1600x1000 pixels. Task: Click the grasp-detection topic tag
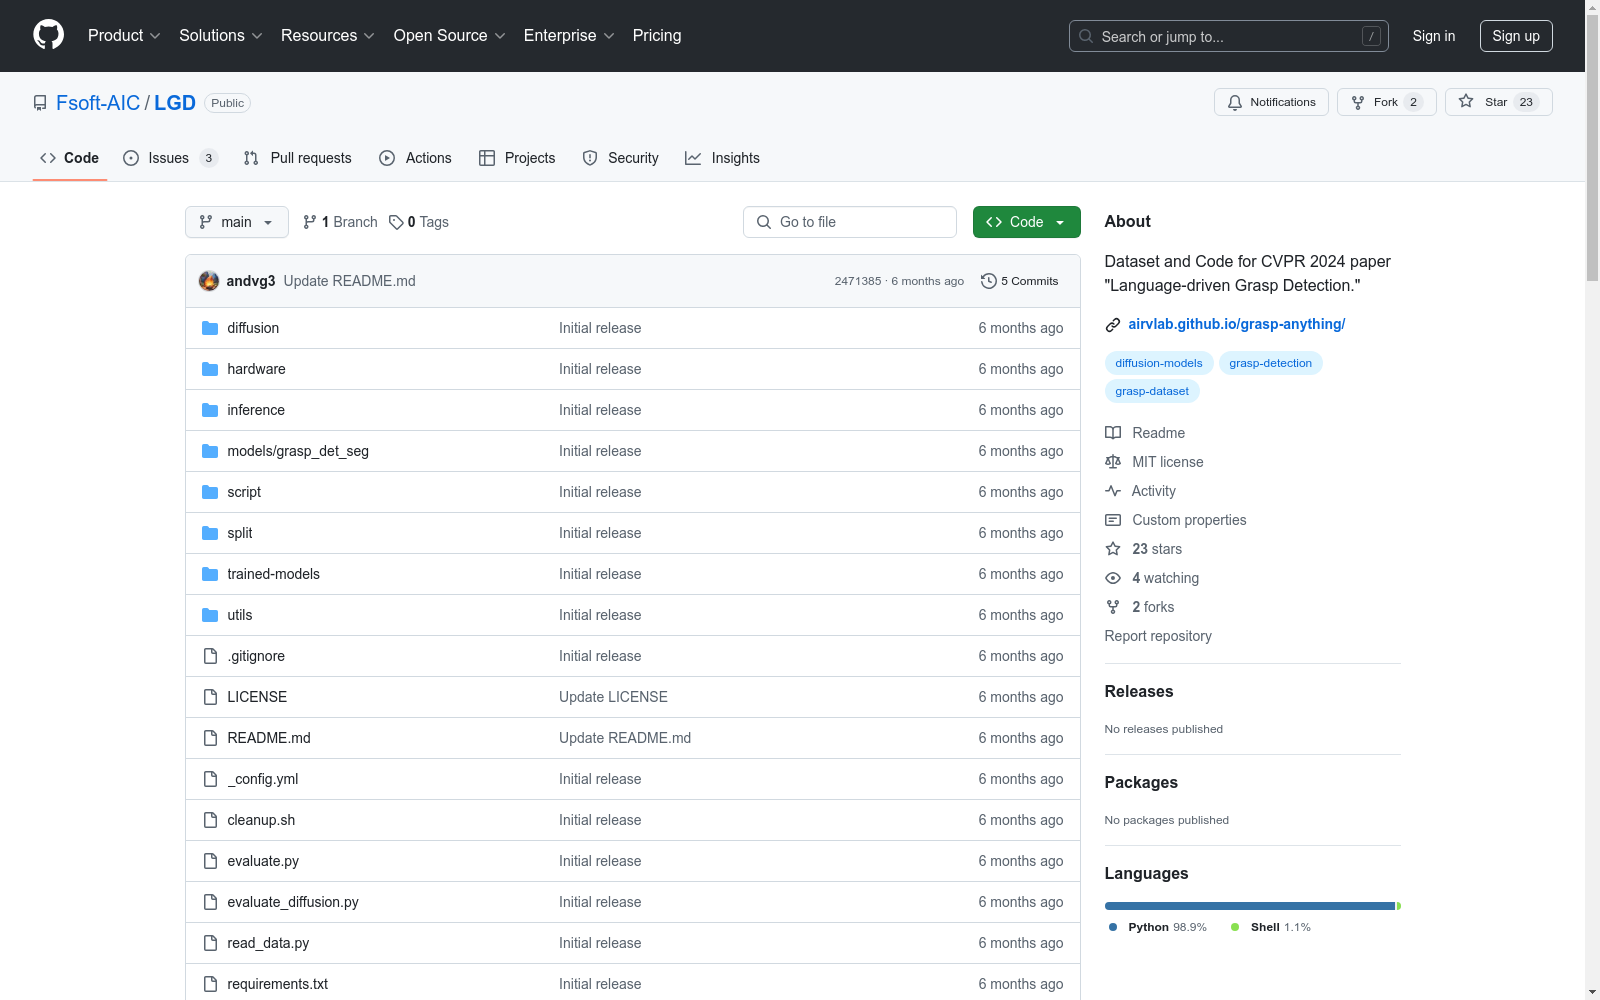(x=1271, y=363)
